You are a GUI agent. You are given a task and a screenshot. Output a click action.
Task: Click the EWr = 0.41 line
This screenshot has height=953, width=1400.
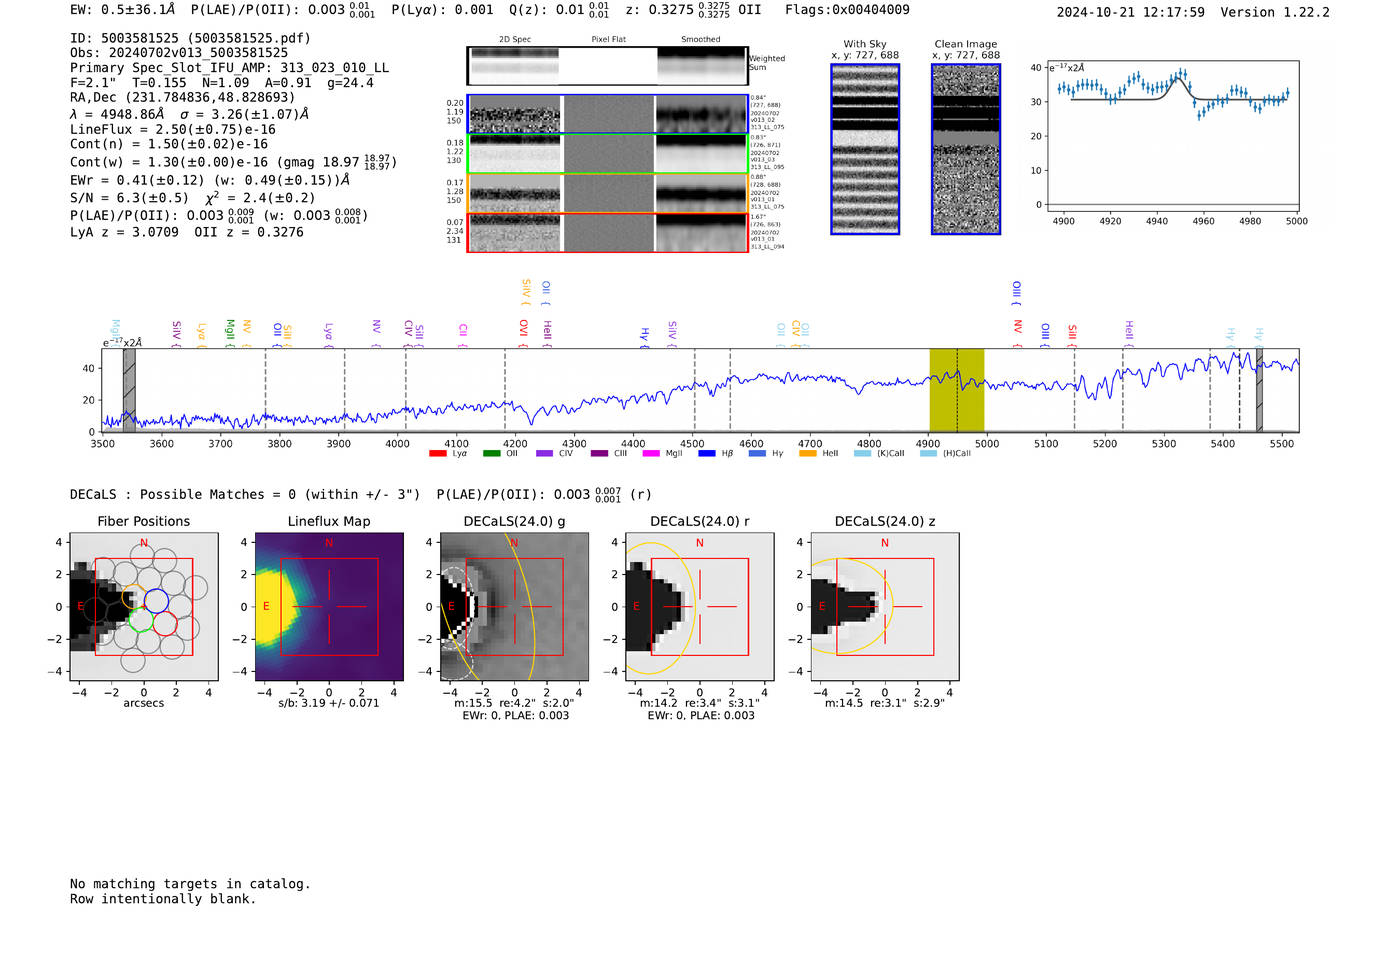coord(210,180)
